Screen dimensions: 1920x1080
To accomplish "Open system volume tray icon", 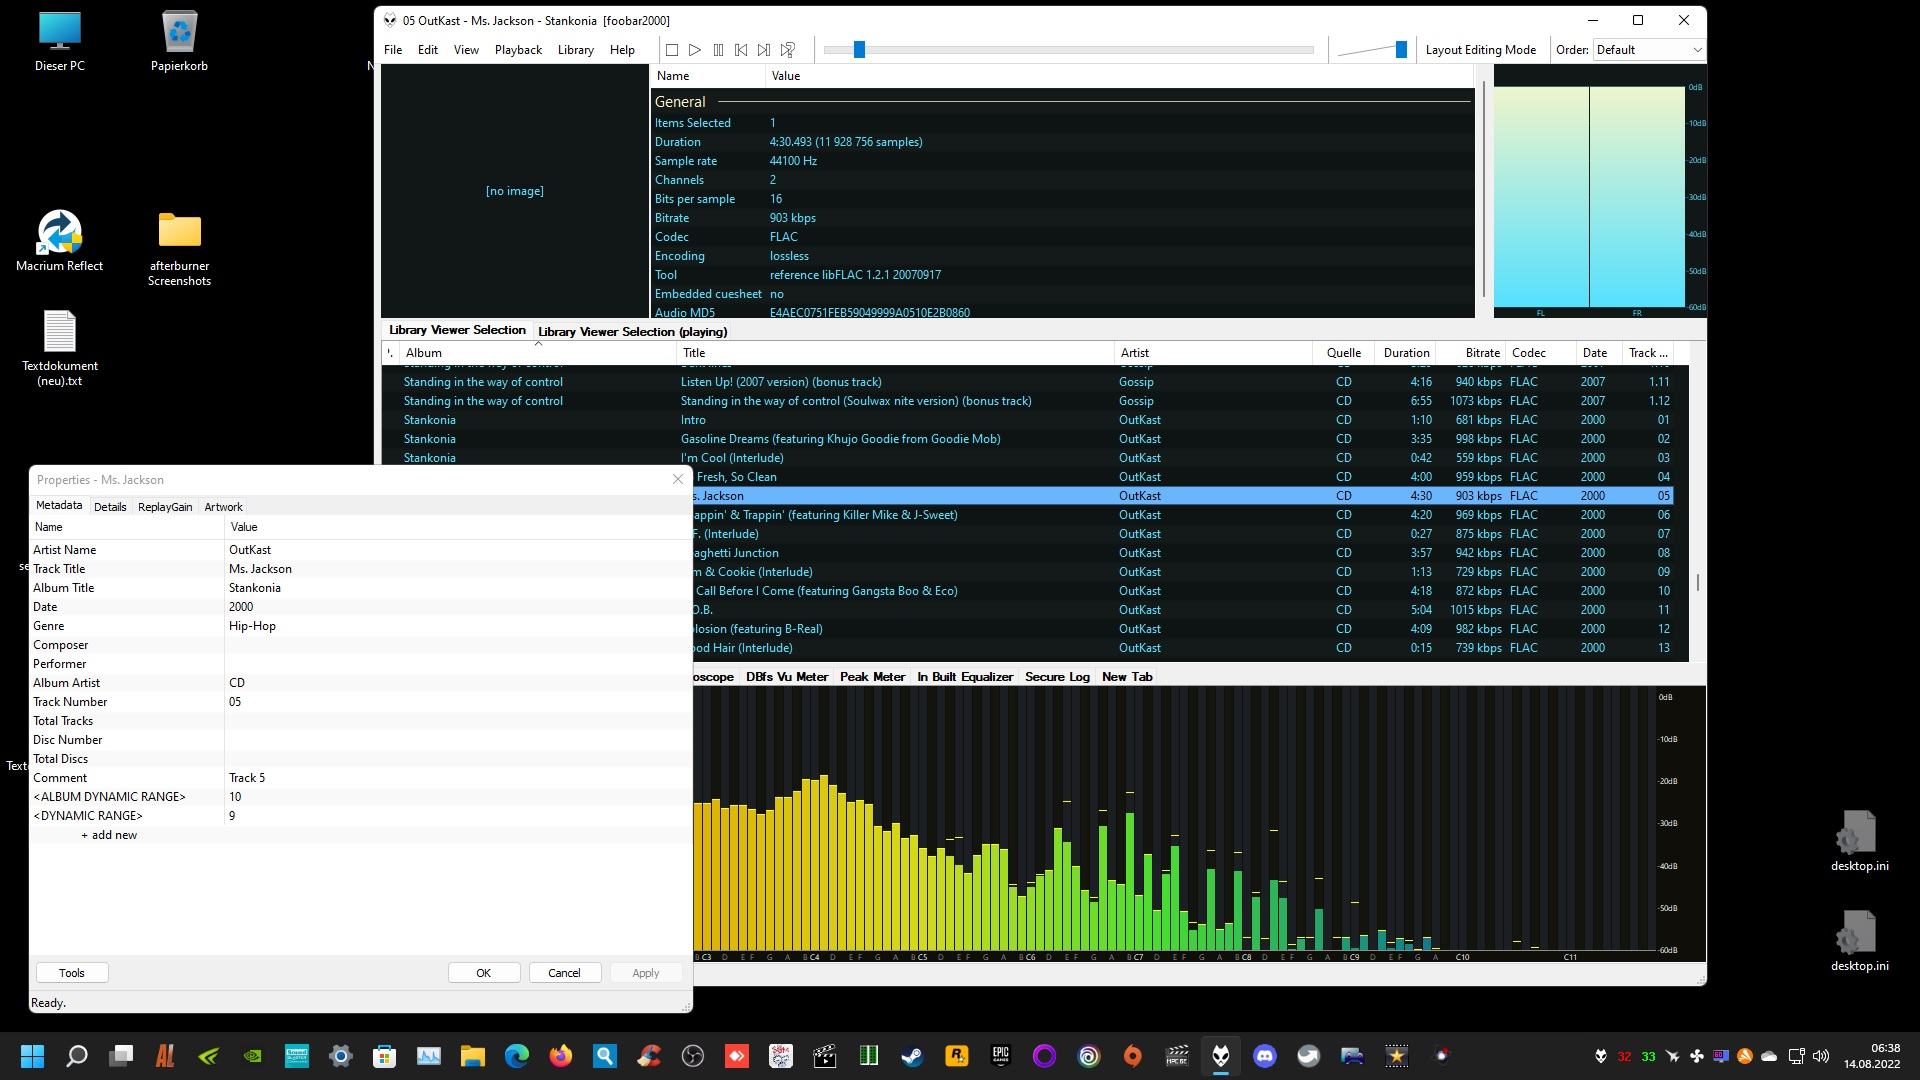I will 1820,1056.
